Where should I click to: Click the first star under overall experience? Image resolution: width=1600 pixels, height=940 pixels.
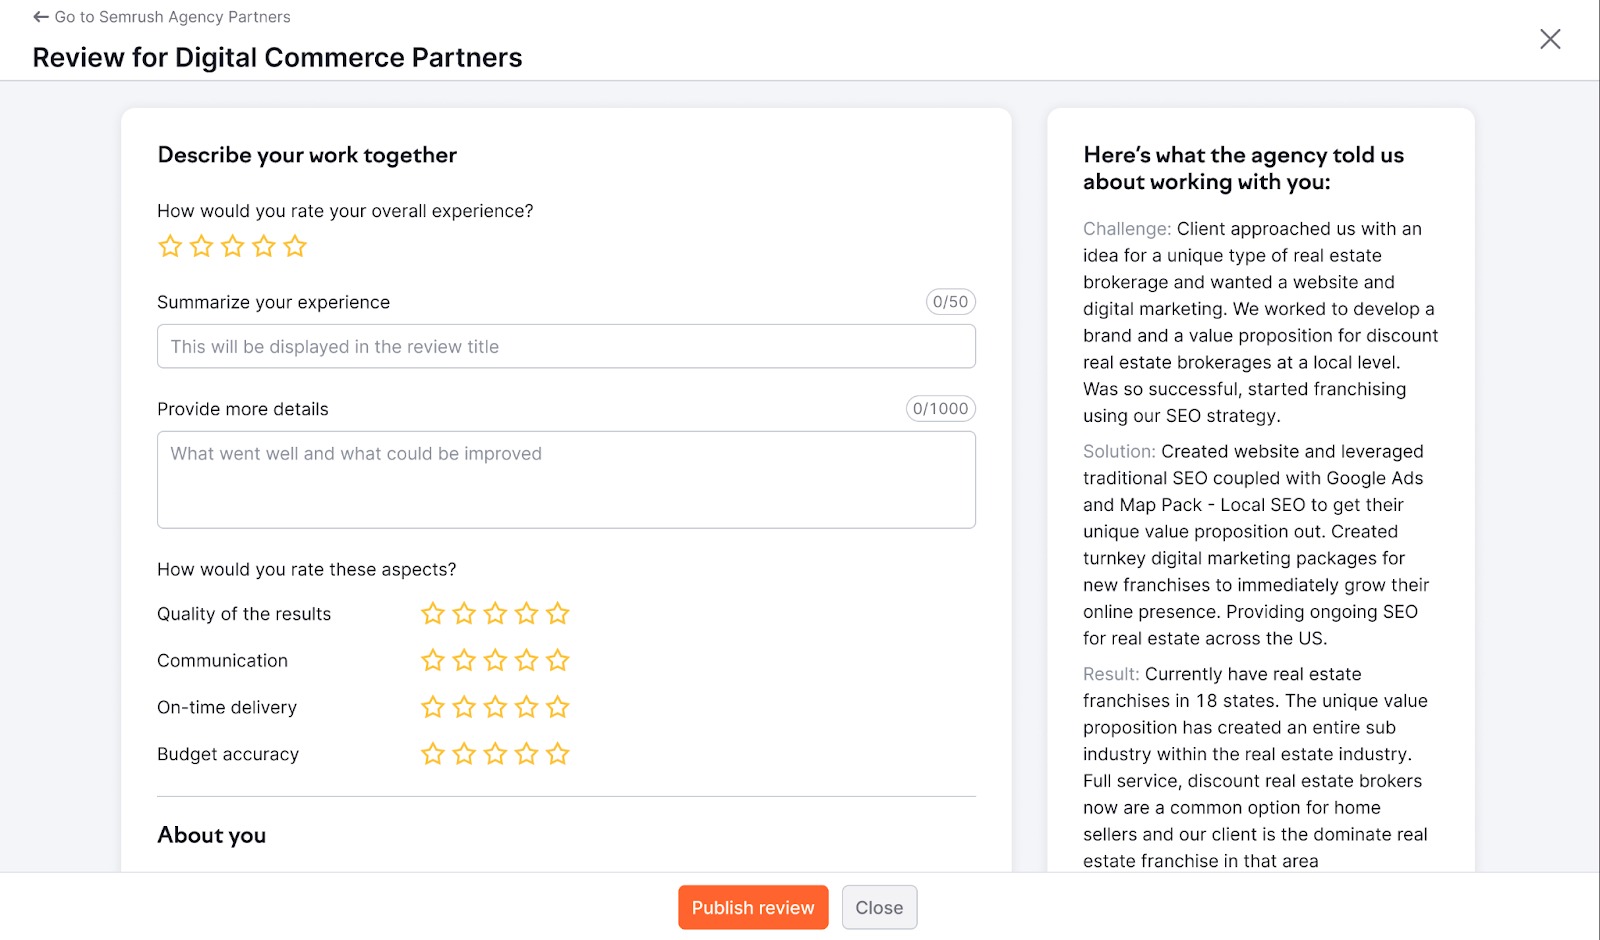point(169,246)
